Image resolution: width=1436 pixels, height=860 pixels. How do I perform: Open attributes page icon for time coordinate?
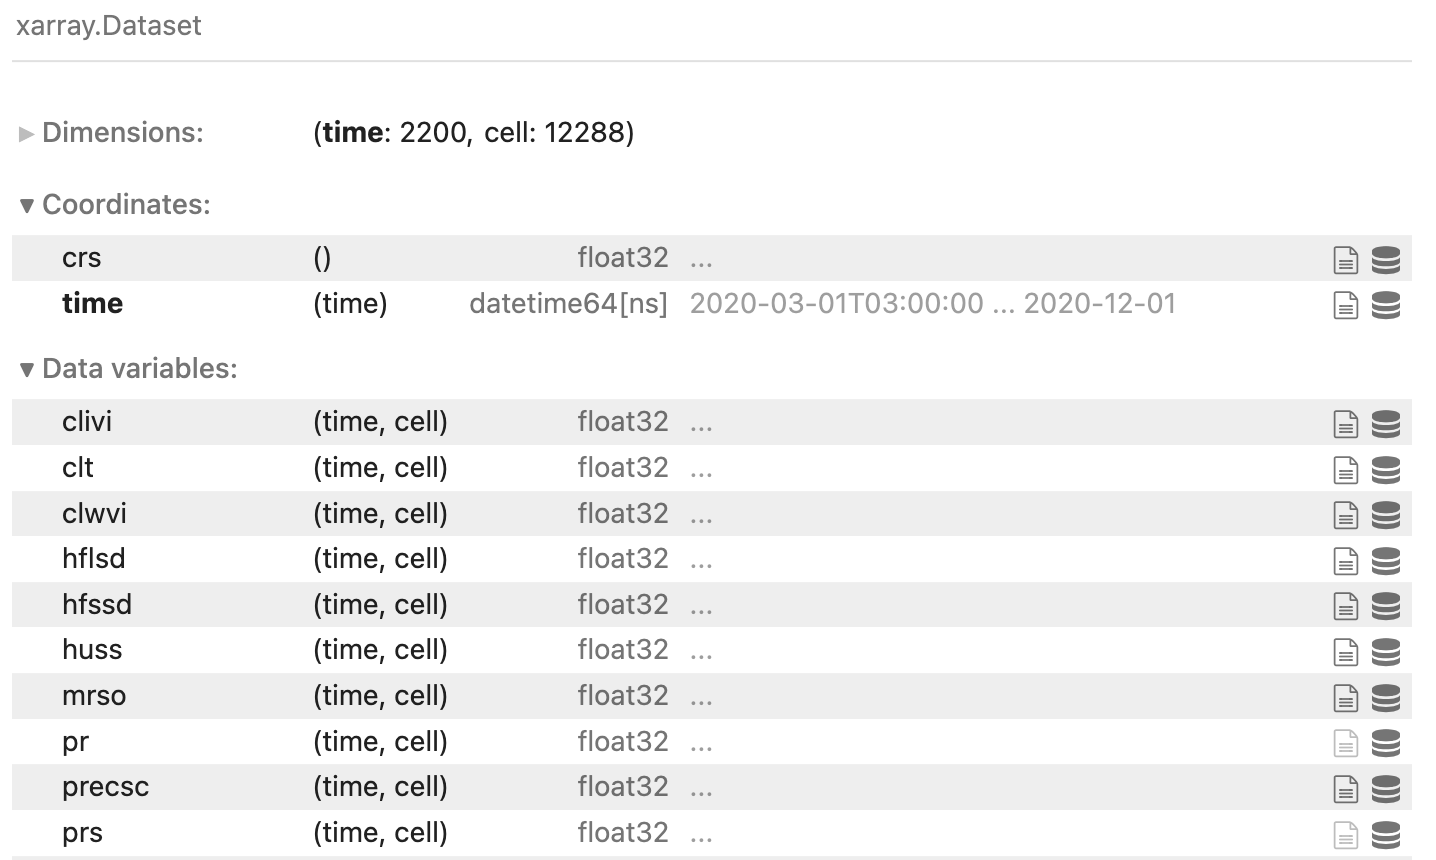[1346, 305]
